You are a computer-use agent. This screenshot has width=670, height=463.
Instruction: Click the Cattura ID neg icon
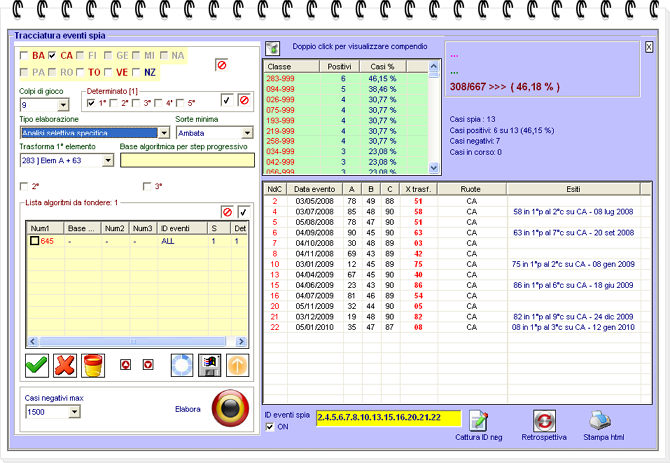(x=479, y=421)
